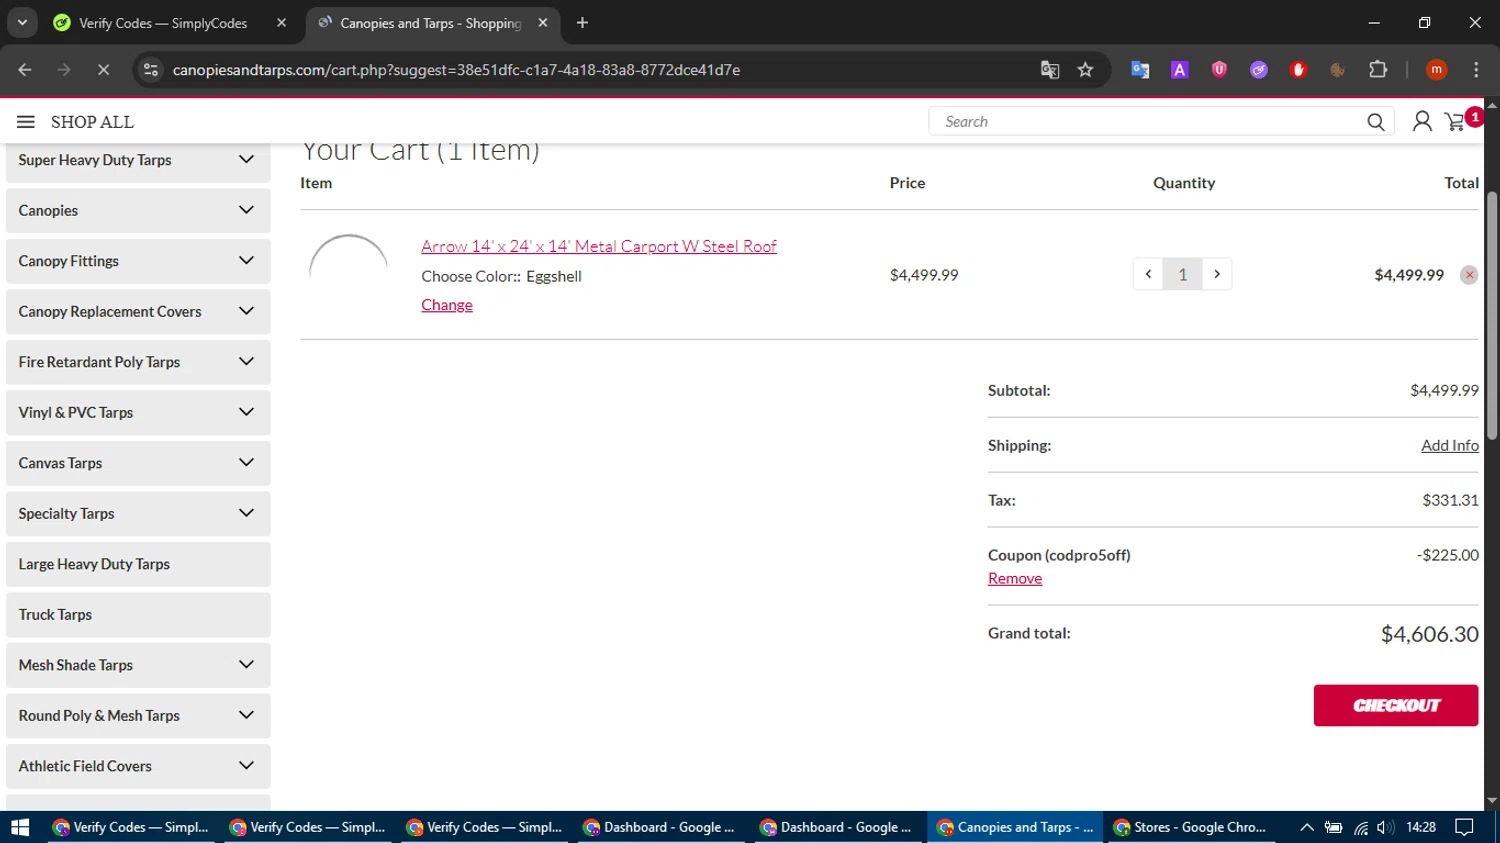Image resolution: width=1500 pixels, height=843 pixels.
Task: Open the Chrome extensions puzzle icon
Action: point(1378,70)
